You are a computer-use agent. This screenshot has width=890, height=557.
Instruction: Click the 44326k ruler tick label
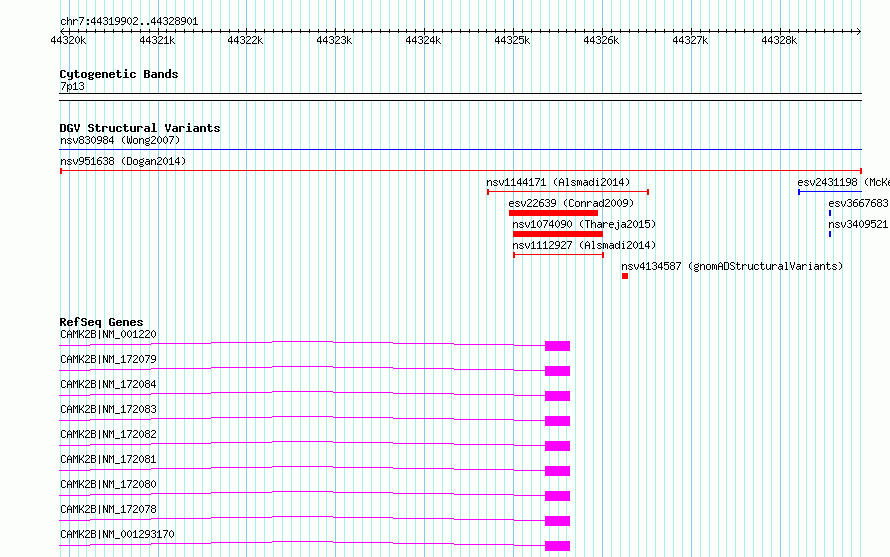click(602, 40)
